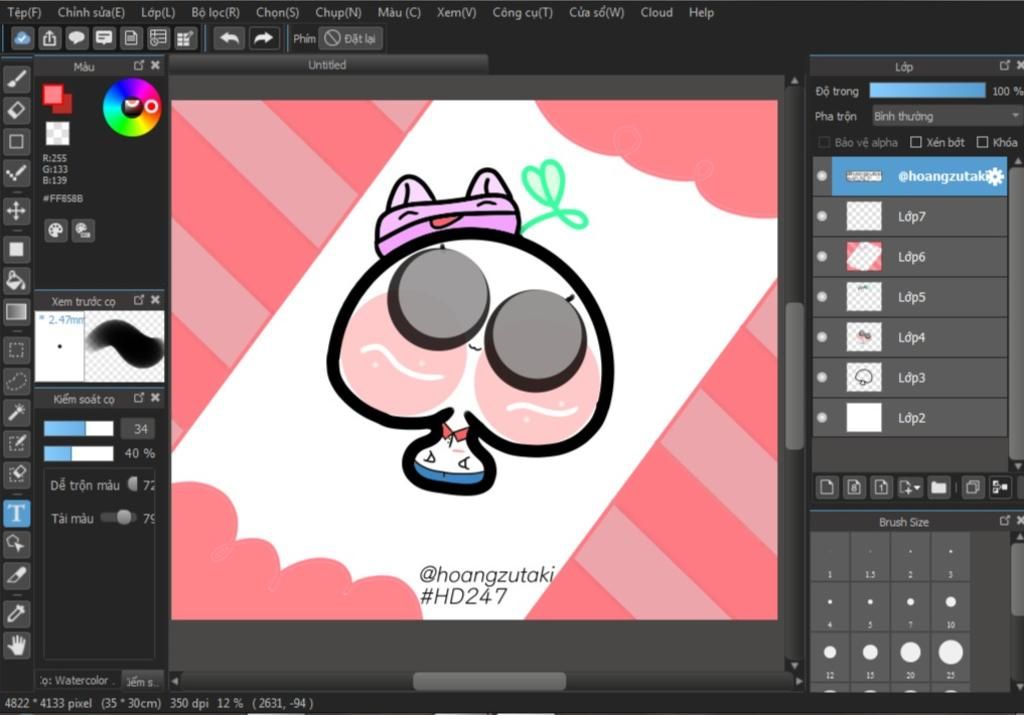Click the brush size slider at 34
This screenshot has height=715, width=1024.
(78, 428)
